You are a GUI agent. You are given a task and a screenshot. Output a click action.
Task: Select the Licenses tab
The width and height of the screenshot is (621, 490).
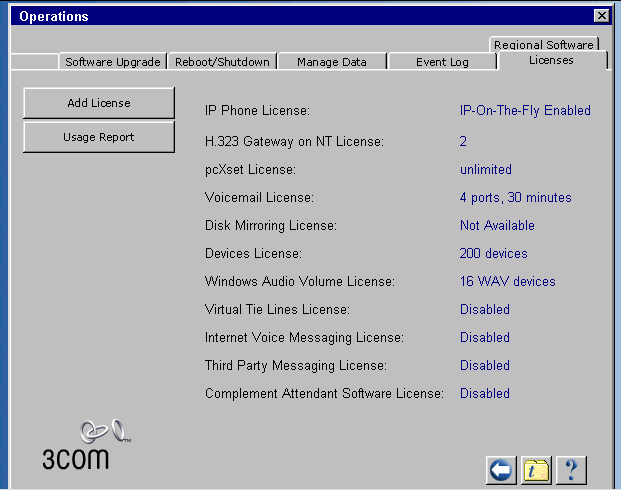pyautogui.click(x=551, y=61)
